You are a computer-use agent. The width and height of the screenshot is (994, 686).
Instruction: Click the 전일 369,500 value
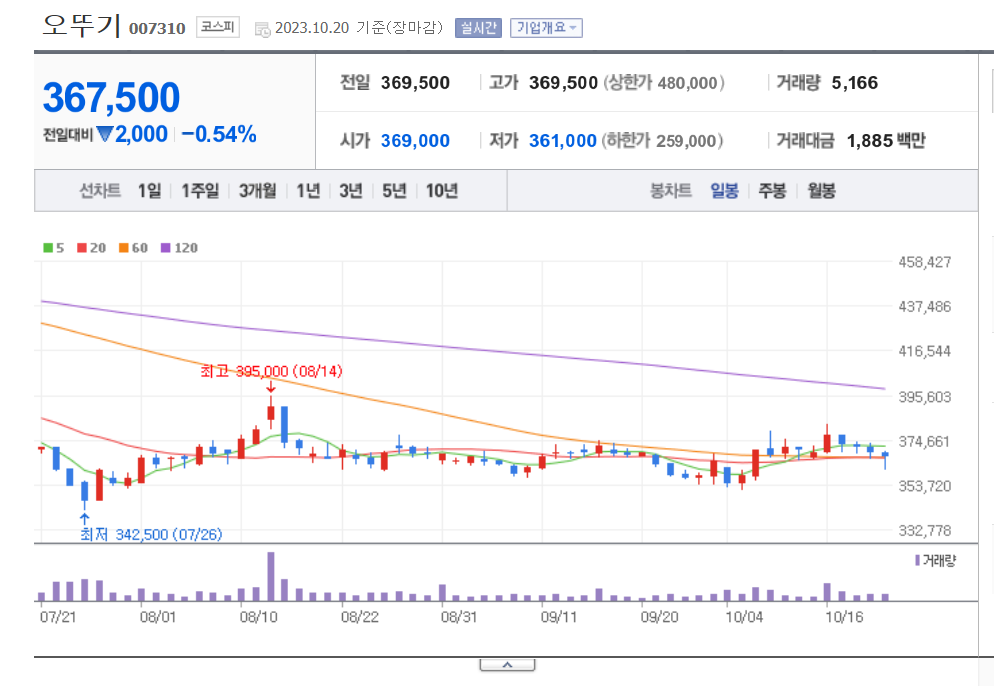tap(415, 83)
